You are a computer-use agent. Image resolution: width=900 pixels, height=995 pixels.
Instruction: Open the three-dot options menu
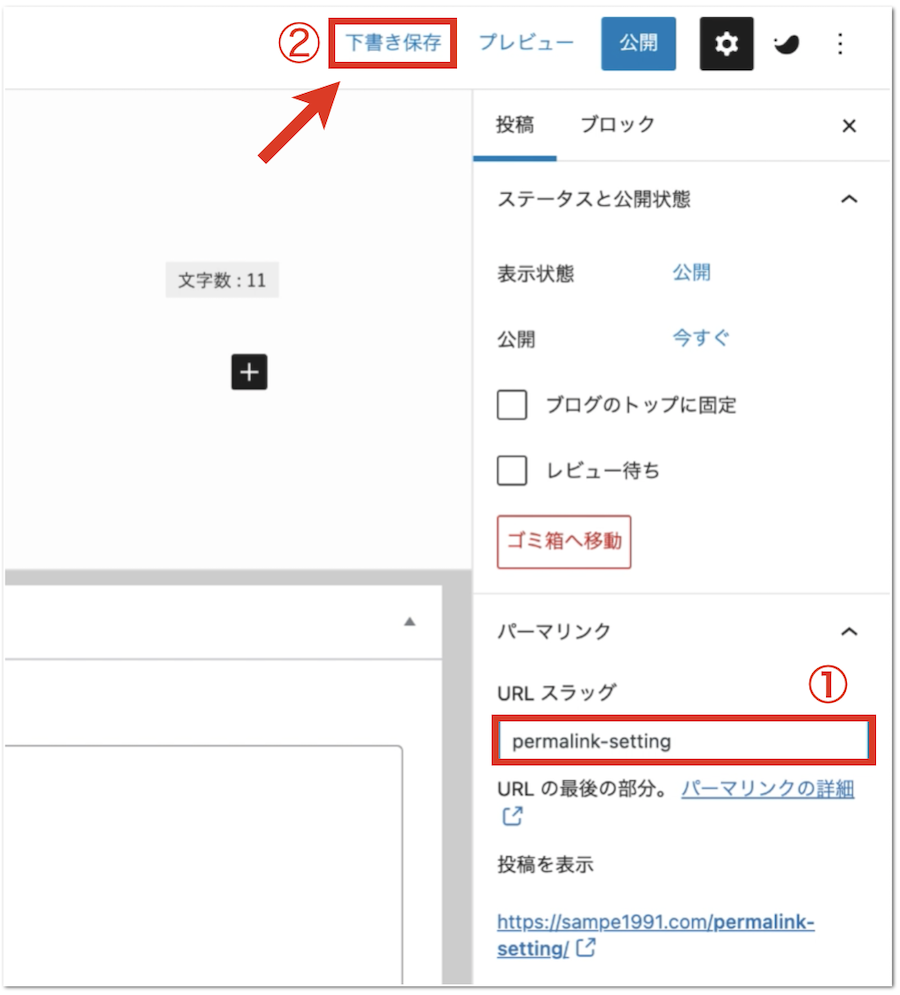pos(840,44)
